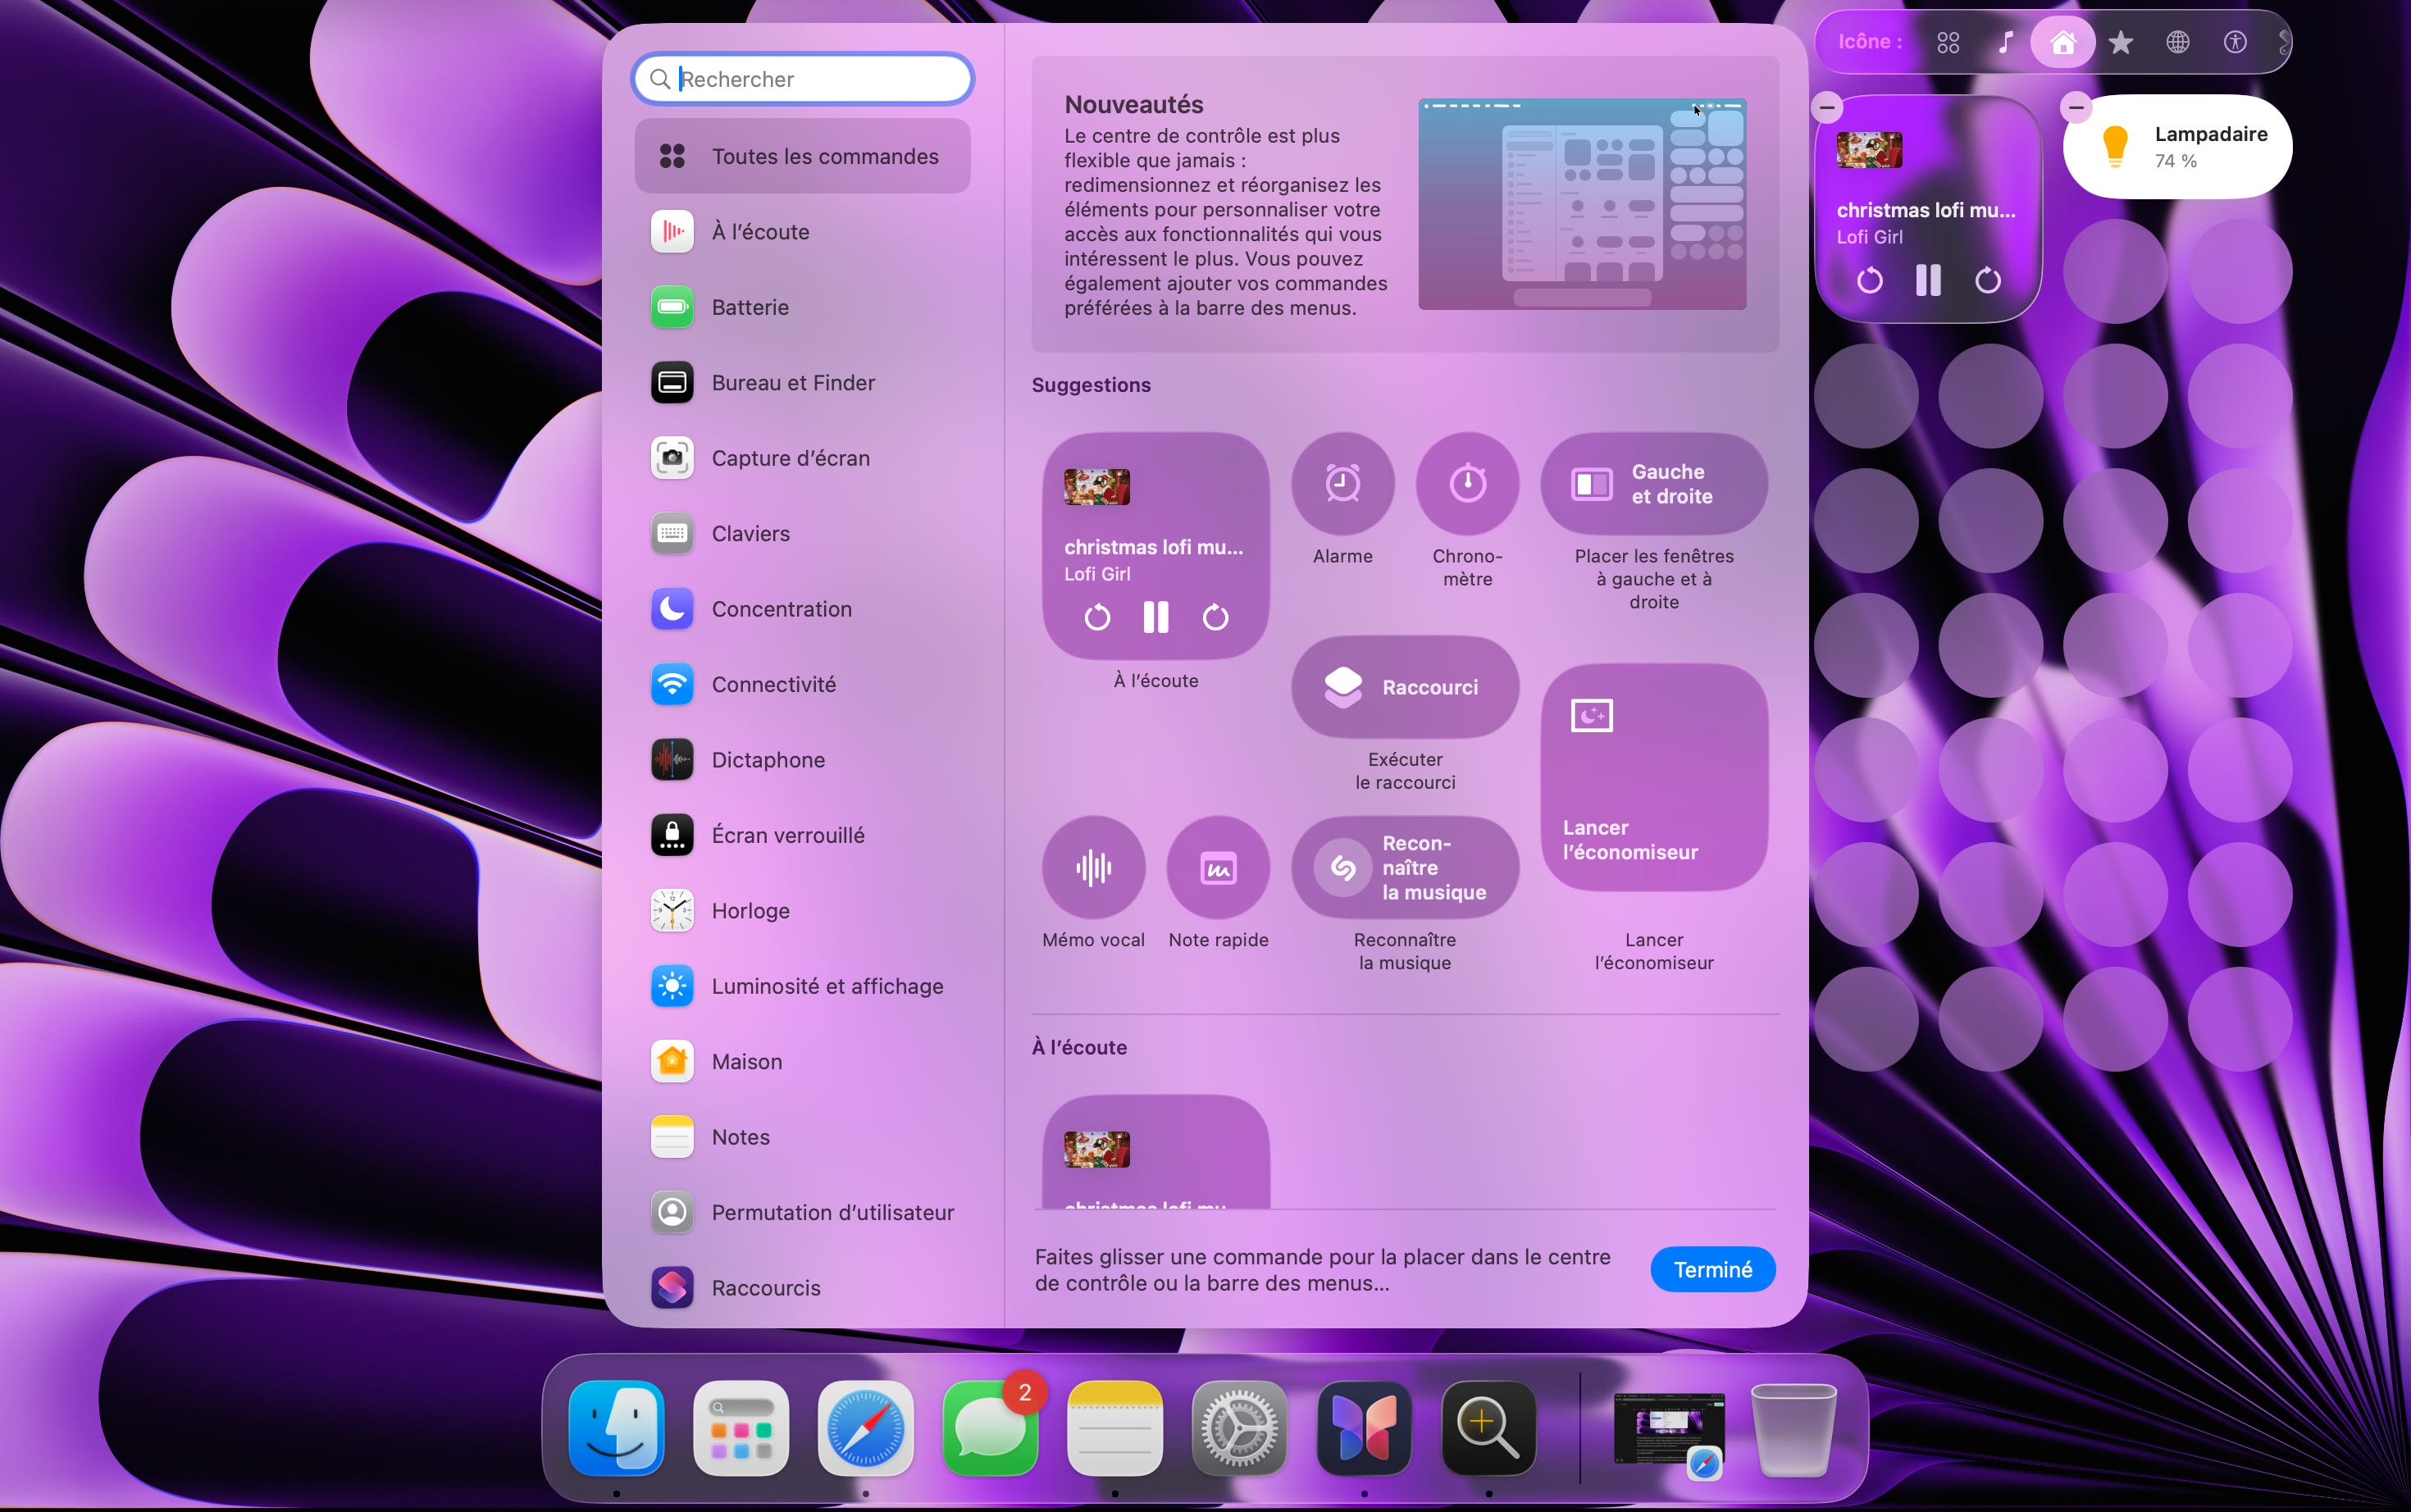This screenshot has width=2411, height=1512.
Task: Select the star icon in icon bar
Action: pyautogui.click(x=2120, y=42)
